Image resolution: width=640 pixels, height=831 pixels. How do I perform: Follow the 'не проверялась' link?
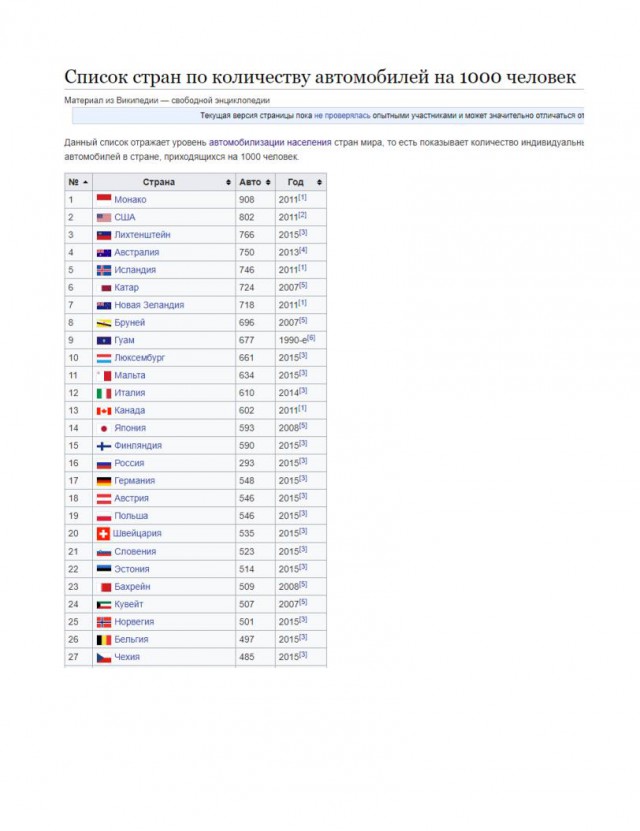point(342,116)
